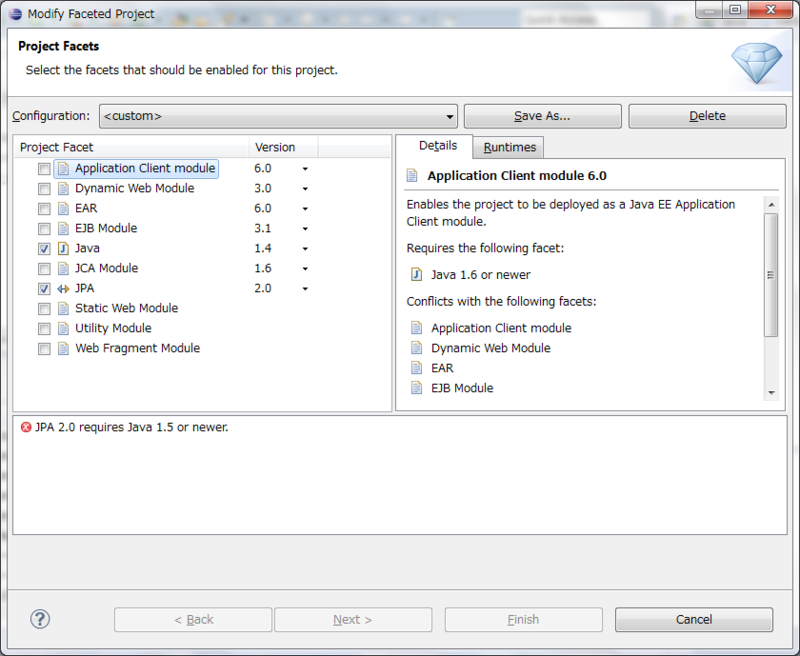Click the Project Facet column header
The image size is (800, 656).
click(132, 147)
